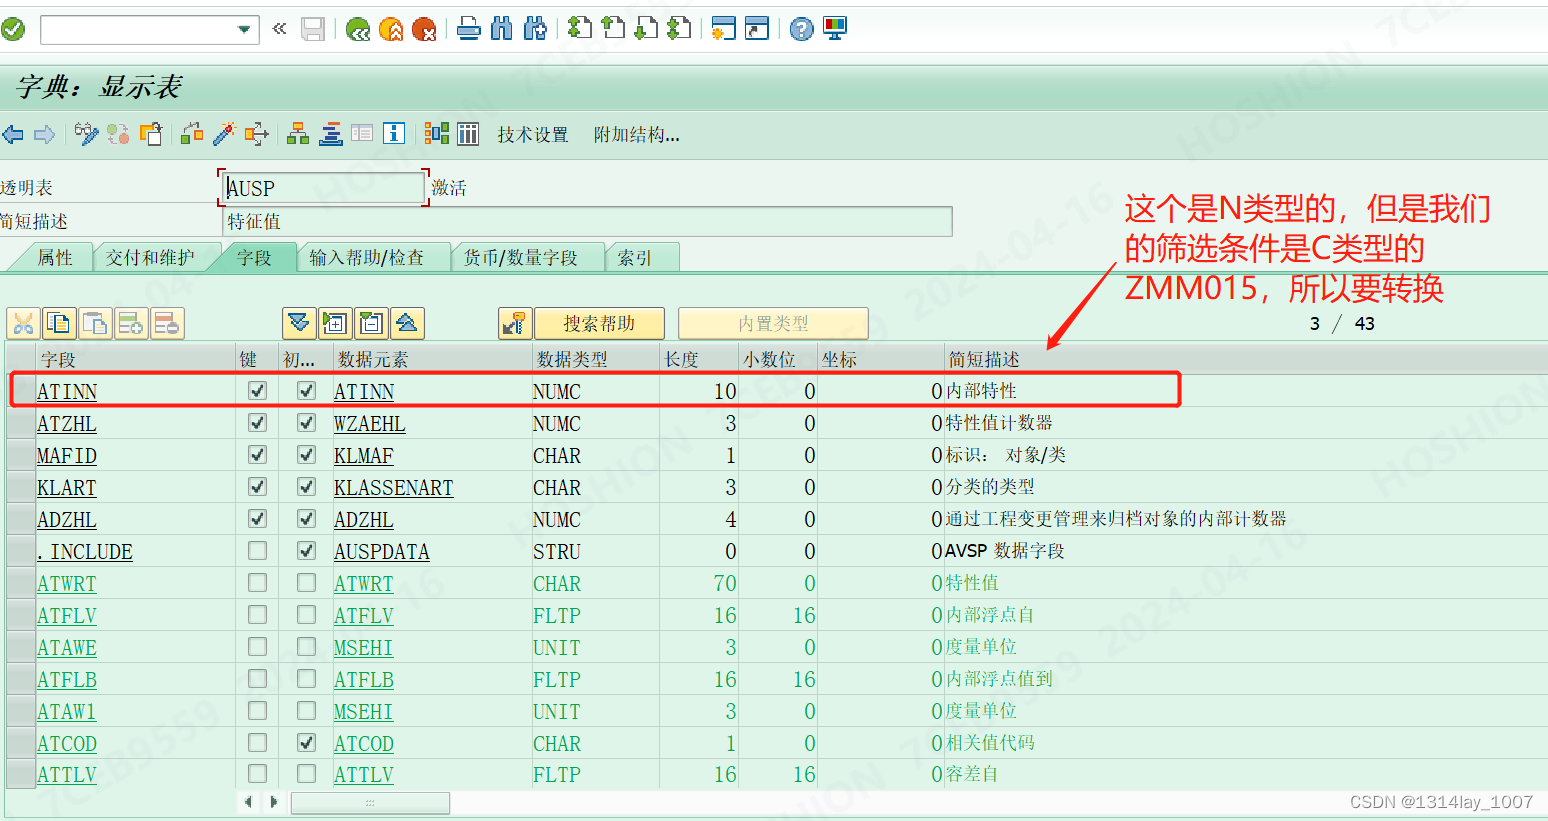
Task: Click the green Enter checkmark icon
Action: 13,29
